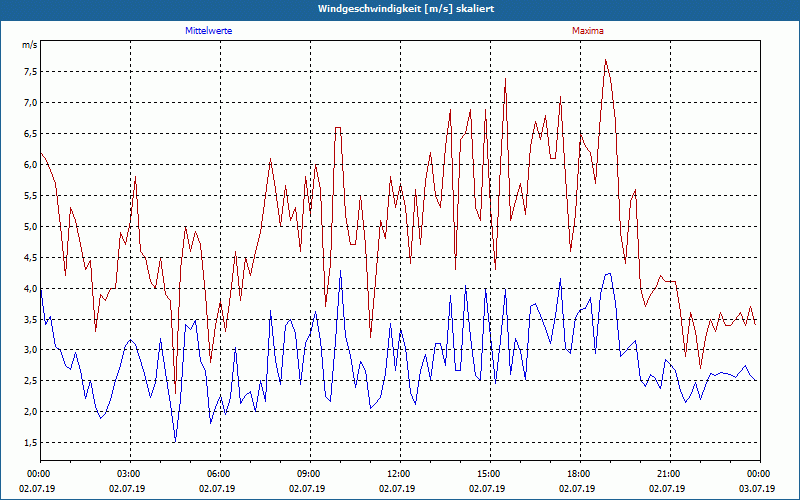Click the 21:00 time axis label
The width and height of the screenshot is (800, 500).
[670, 474]
